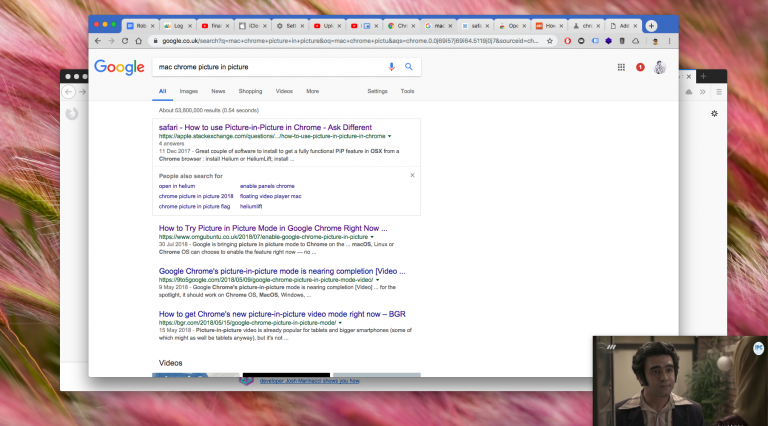Dismiss the People also search for box

click(x=412, y=175)
